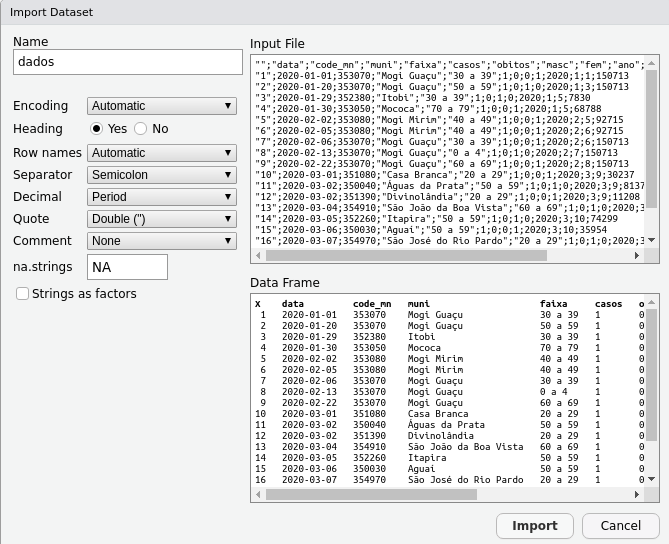Screen dimensions: 669x544
Task: Enable the Strings as factors checkbox
Action: [22, 294]
